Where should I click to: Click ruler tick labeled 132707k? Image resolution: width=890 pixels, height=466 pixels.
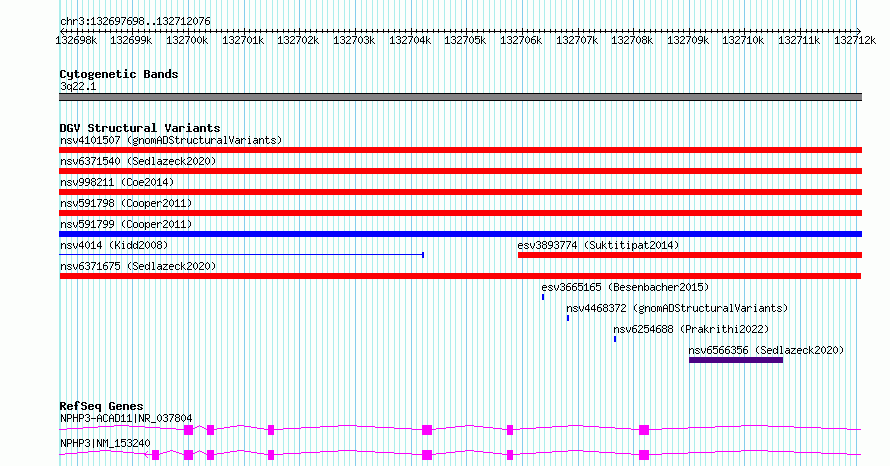point(577,40)
